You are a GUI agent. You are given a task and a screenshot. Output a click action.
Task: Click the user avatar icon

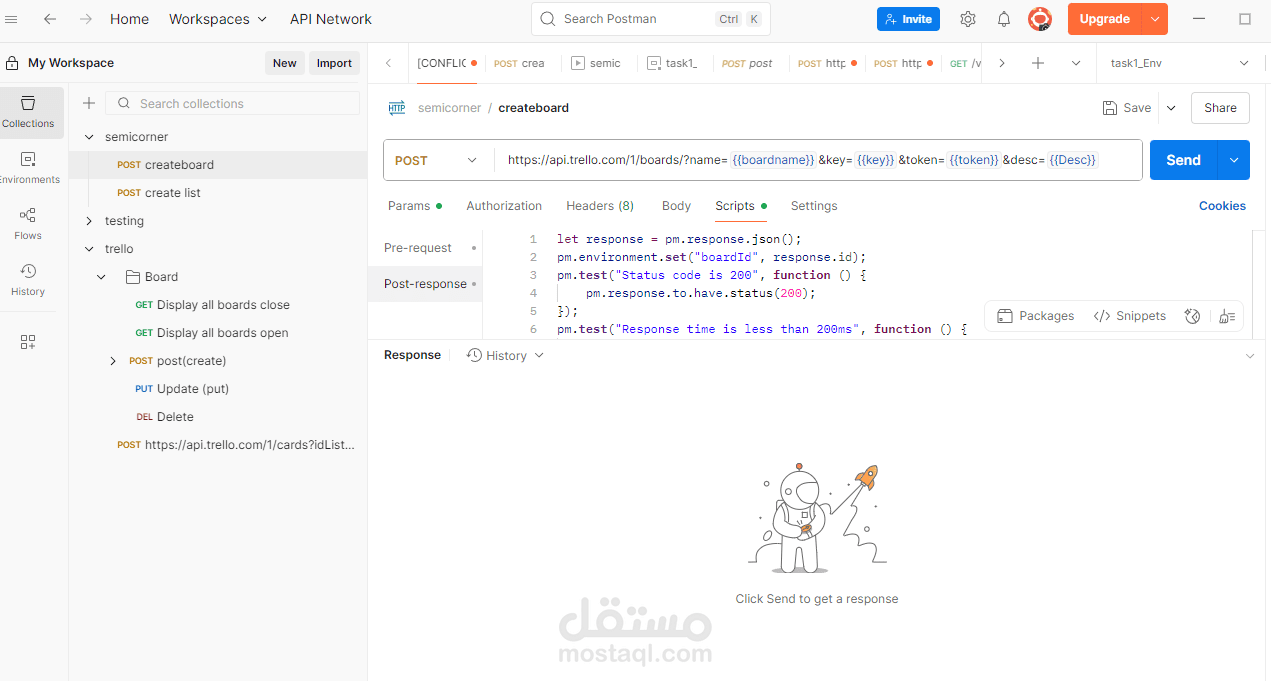pos(1040,19)
